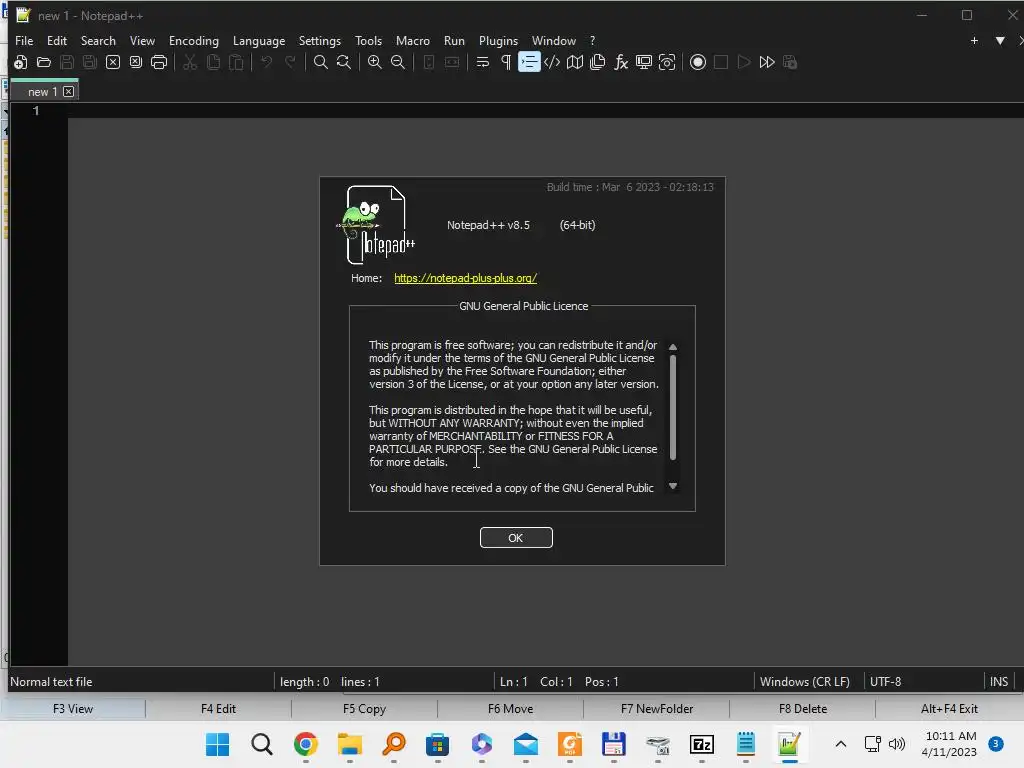Open the User Defined Language icon
1024x768 pixels.
tap(552, 62)
